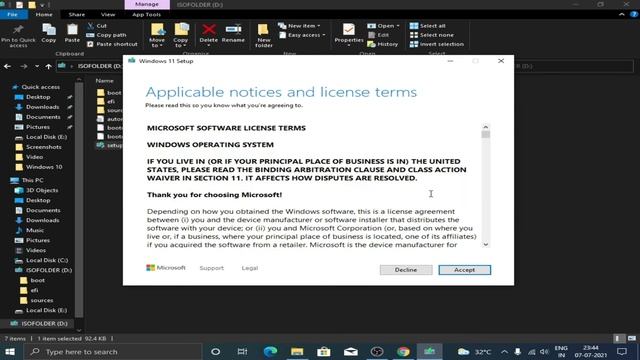This screenshot has width=640, height=360.
Task: Open the Easy access dropdown
Action: point(302,35)
